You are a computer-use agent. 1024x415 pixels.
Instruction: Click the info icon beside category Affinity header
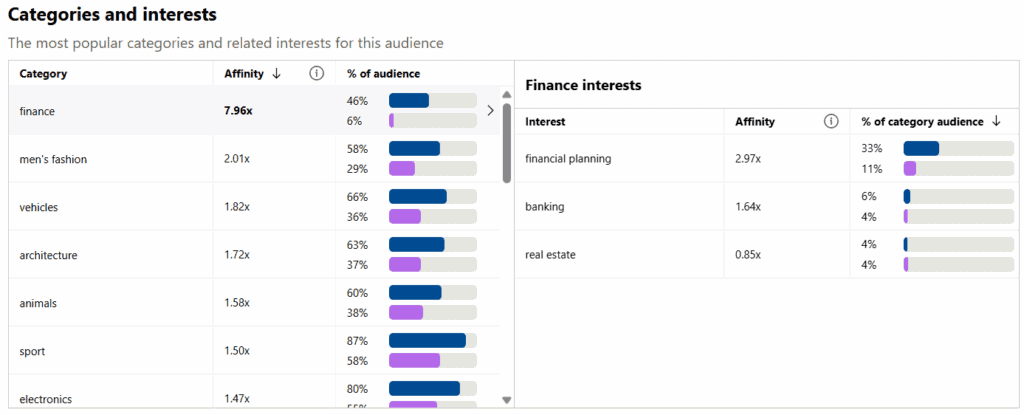316,74
